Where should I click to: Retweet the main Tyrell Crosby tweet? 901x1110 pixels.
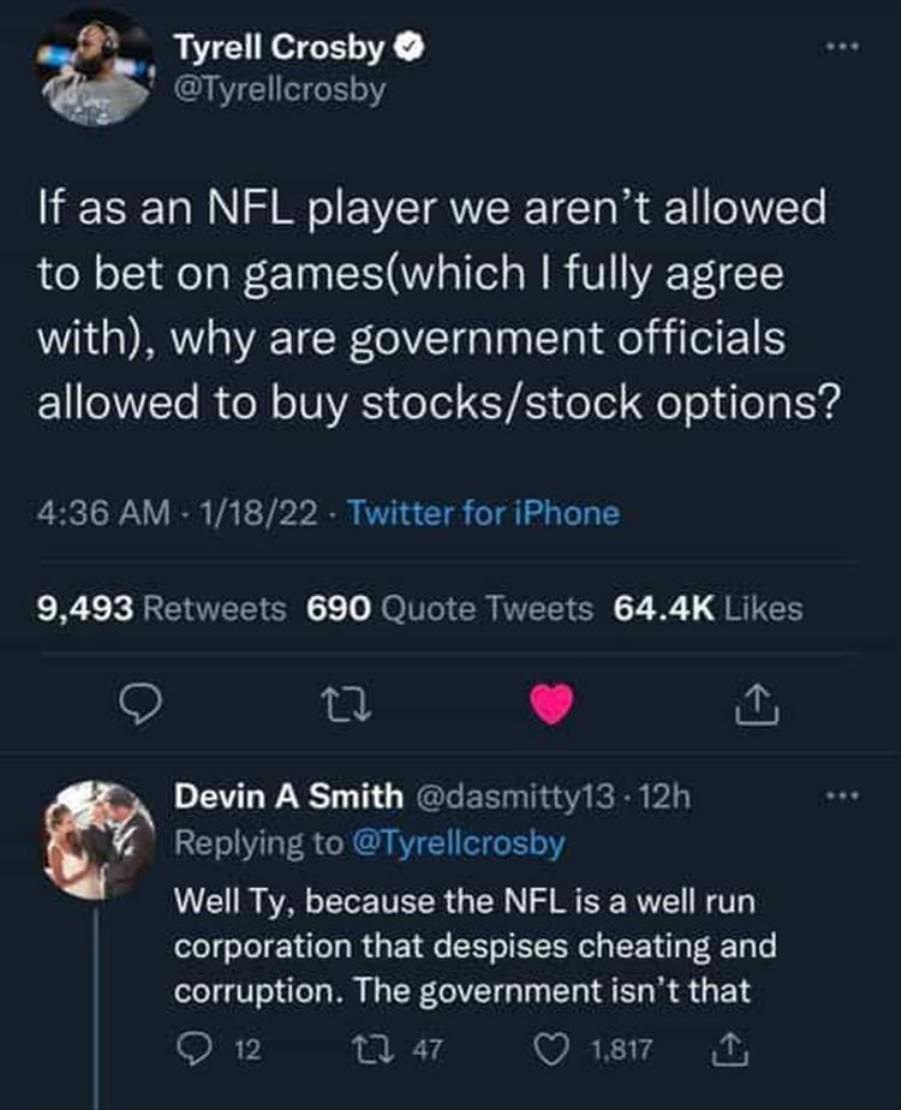point(346,705)
